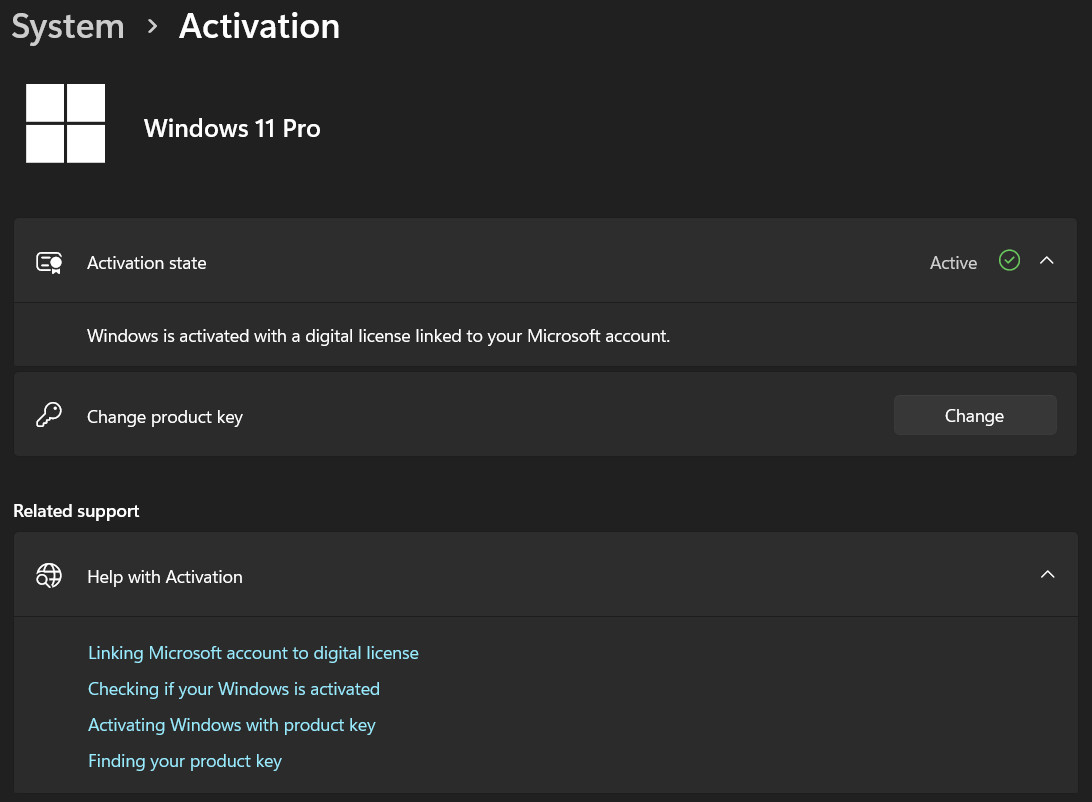The image size is (1092, 802).
Task: Click the Related support heading
Action: pyautogui.click(x=76, y=511)
